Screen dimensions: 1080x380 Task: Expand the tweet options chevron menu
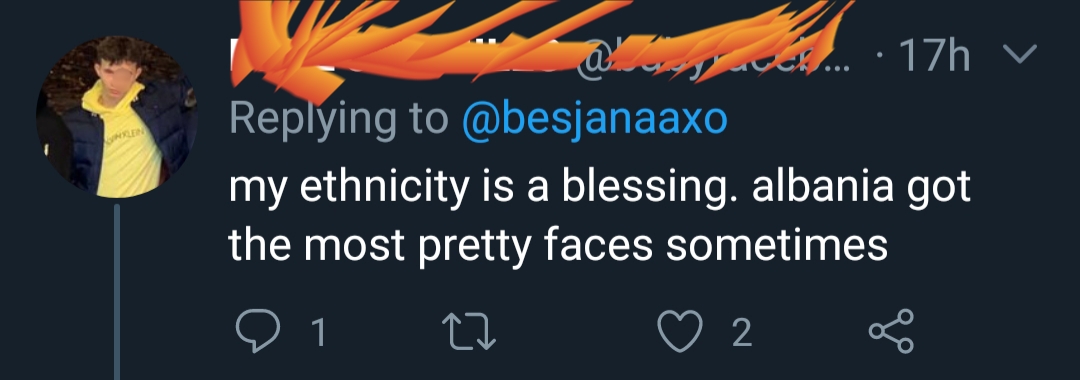(x=1017, y=54)
